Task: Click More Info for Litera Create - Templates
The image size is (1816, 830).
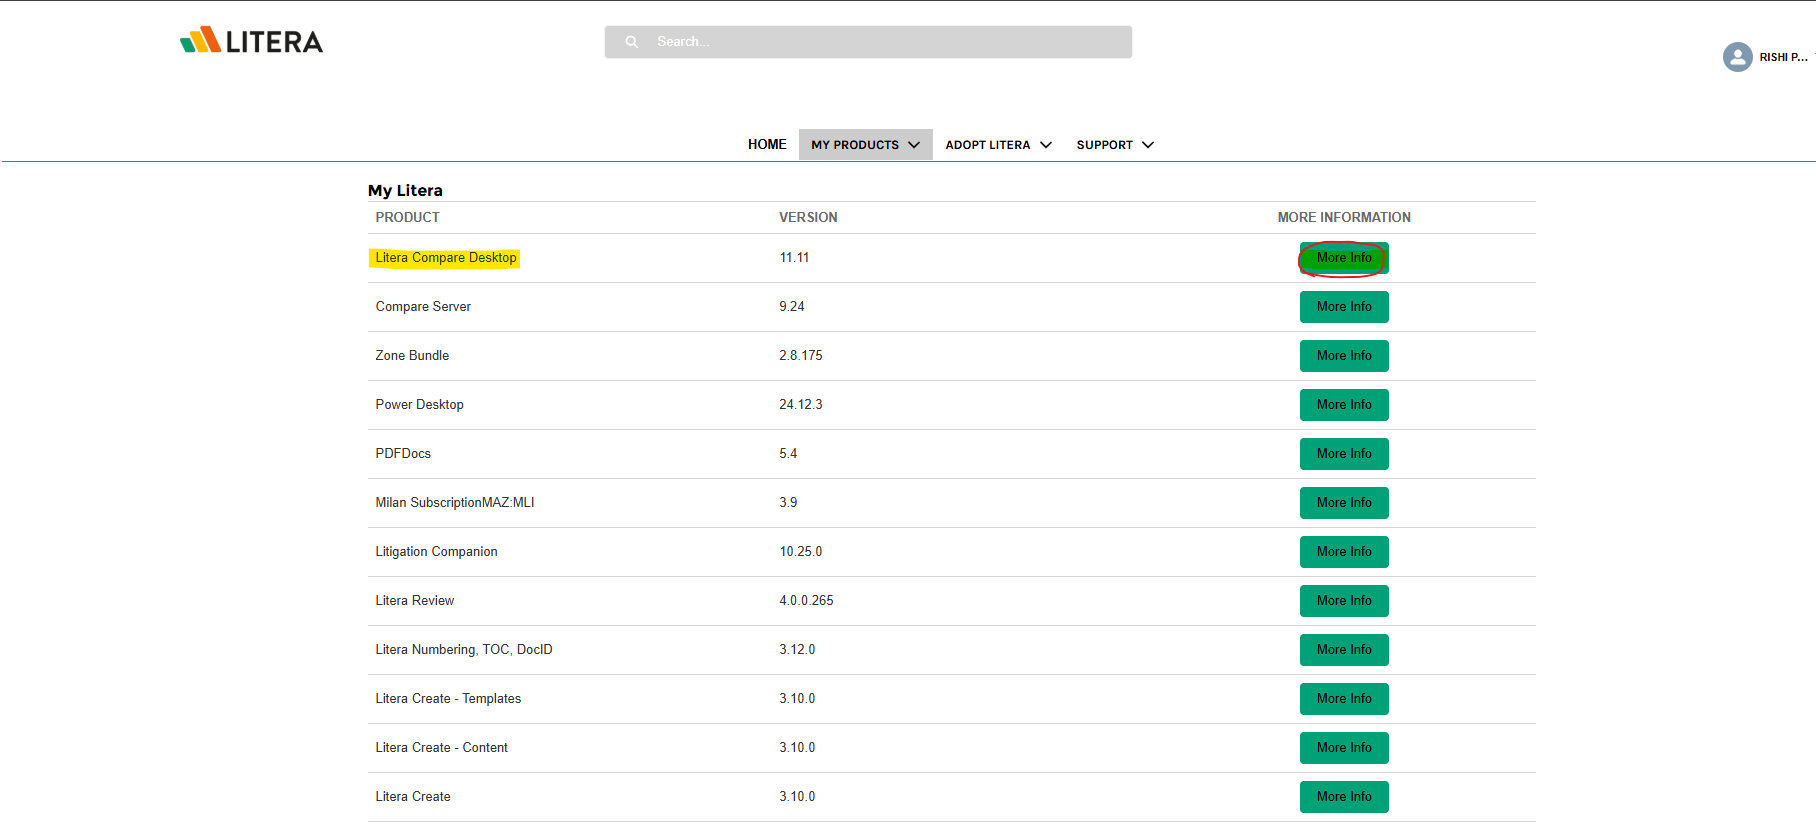Action: [1343, 699]
